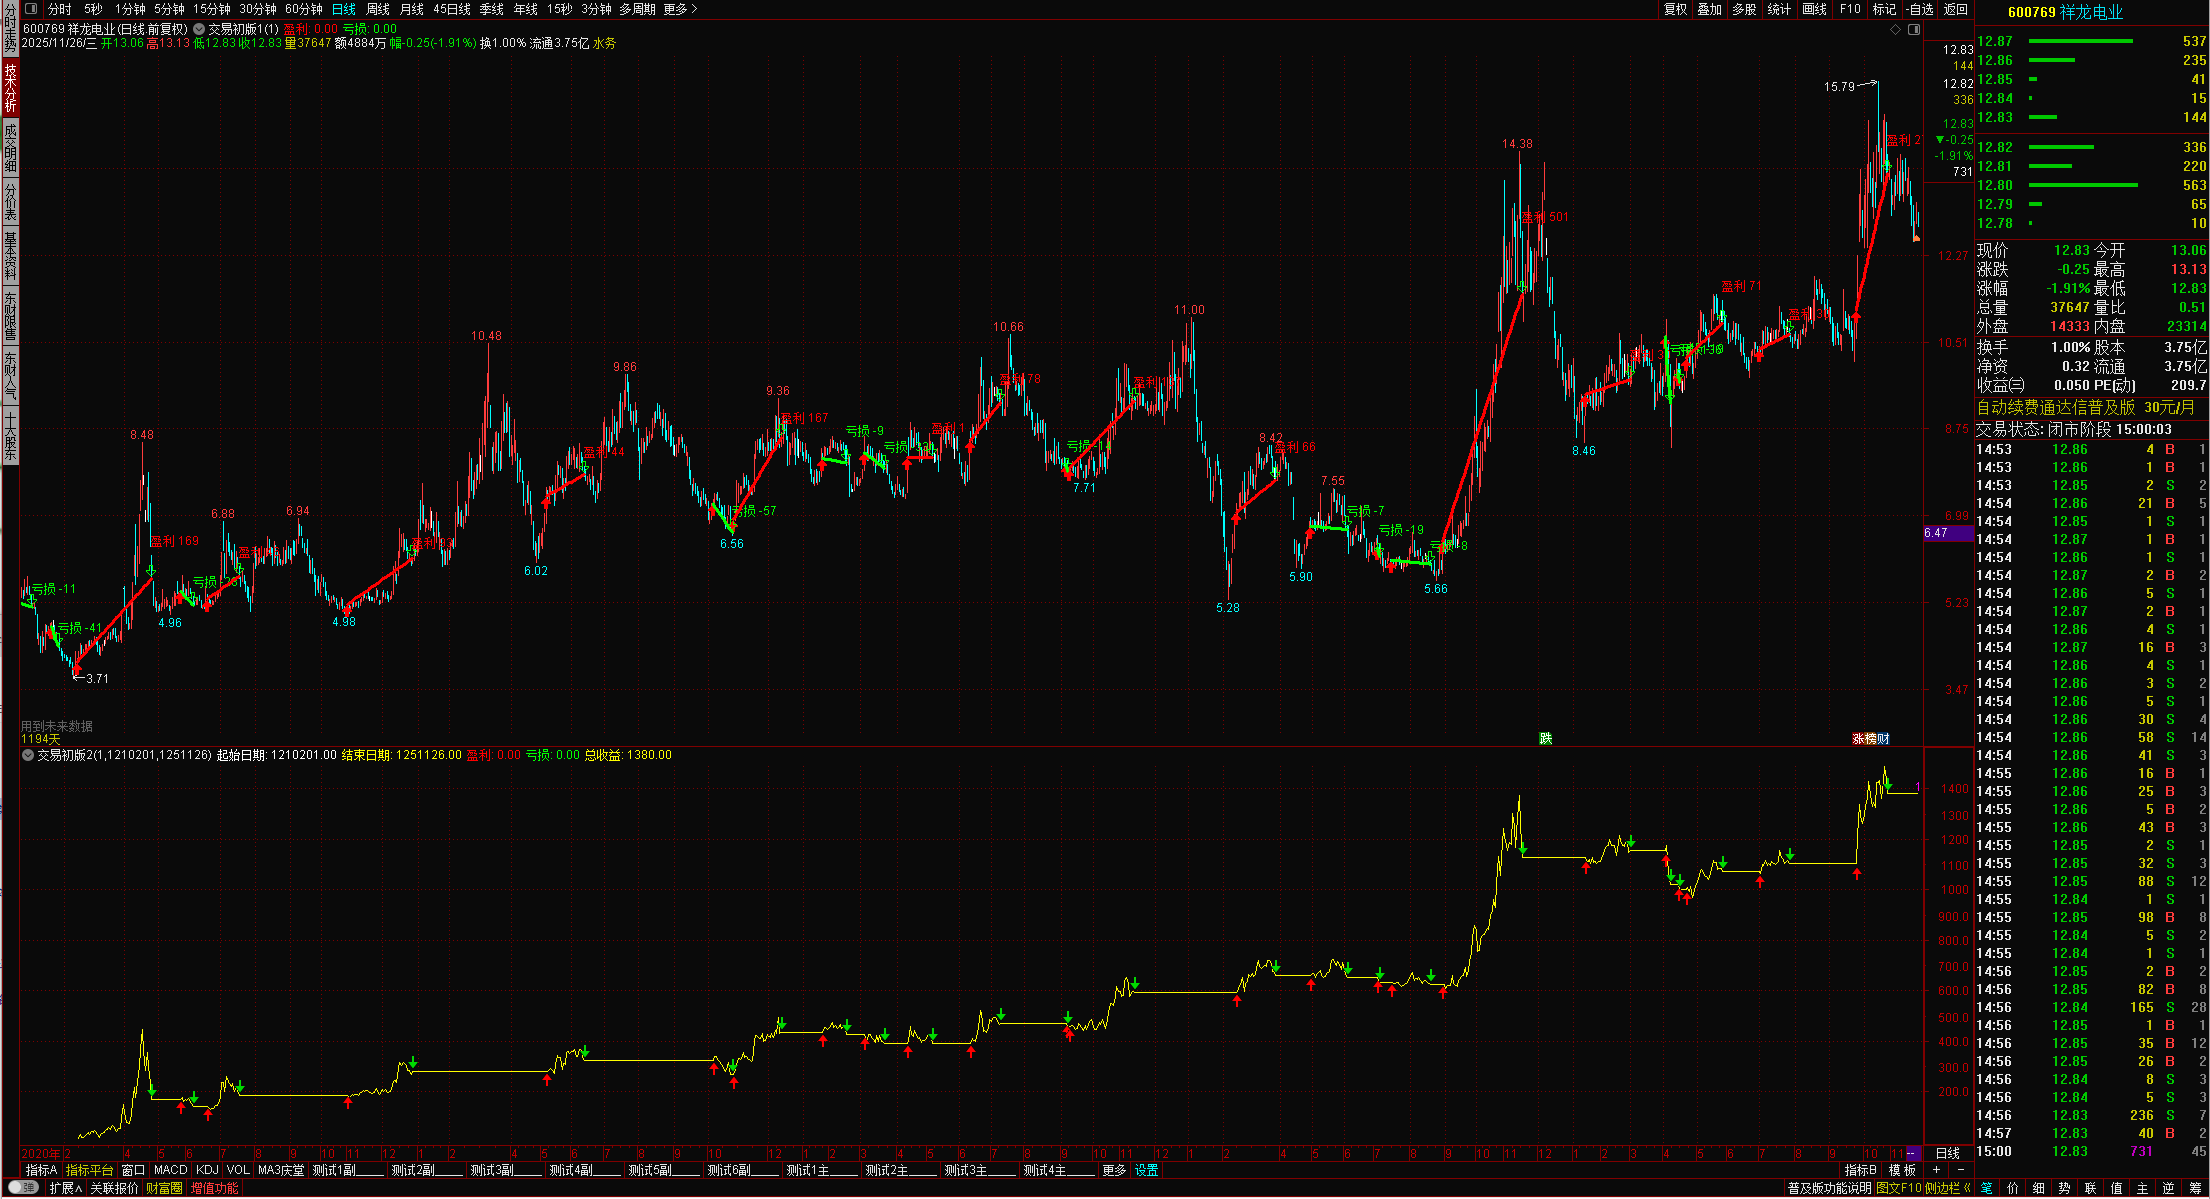This screenshot has height=1199, width=2210.
Task: Open the 笔 tick detail panel
Action: click(x=1987, y=1188)
